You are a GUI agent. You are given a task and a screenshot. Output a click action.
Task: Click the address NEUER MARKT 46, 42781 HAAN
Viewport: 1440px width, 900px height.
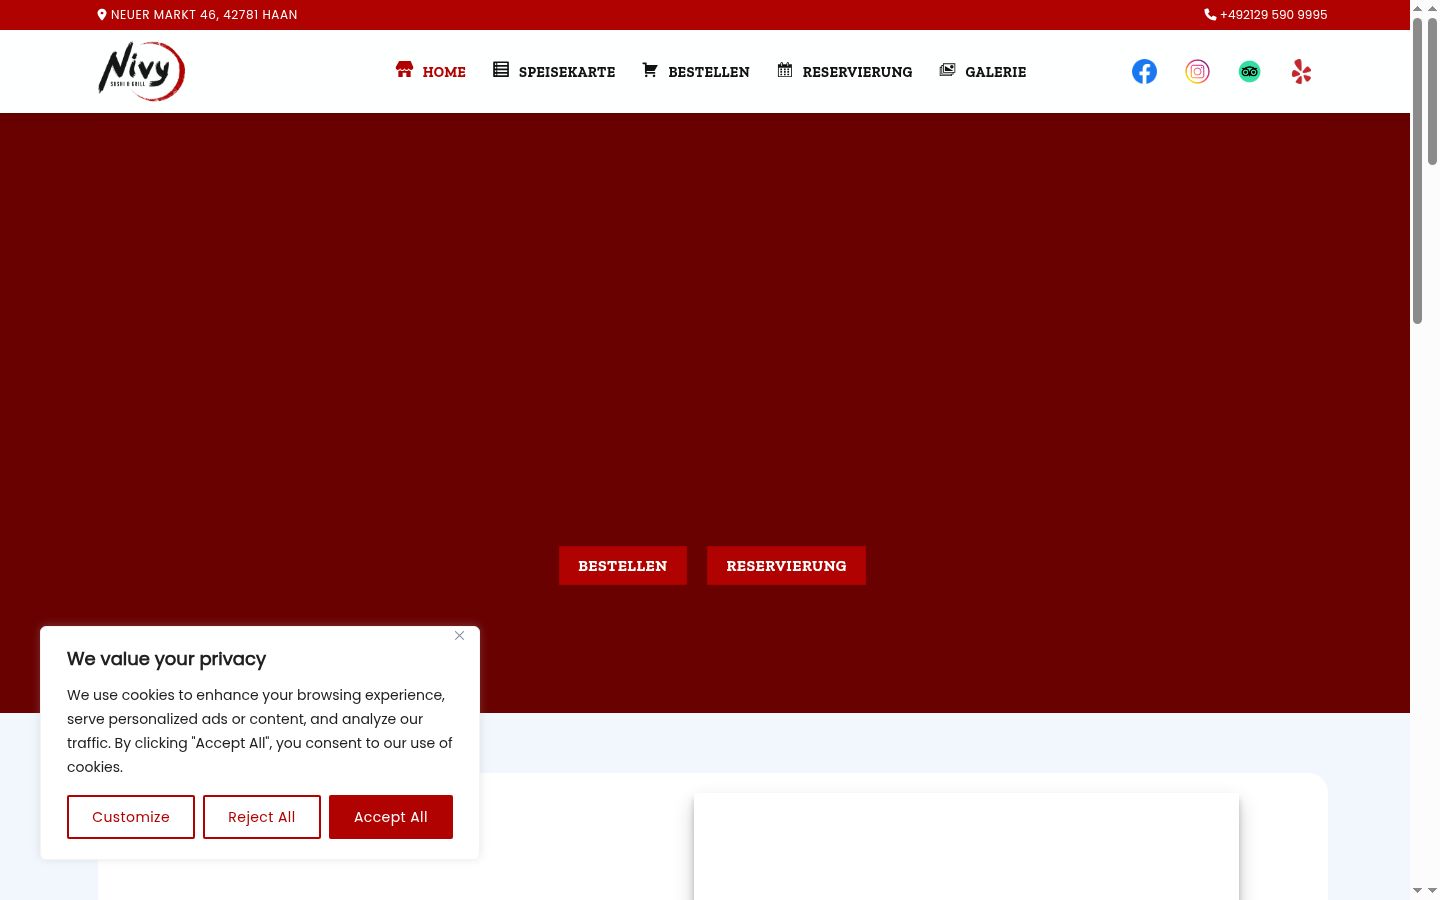204,15
